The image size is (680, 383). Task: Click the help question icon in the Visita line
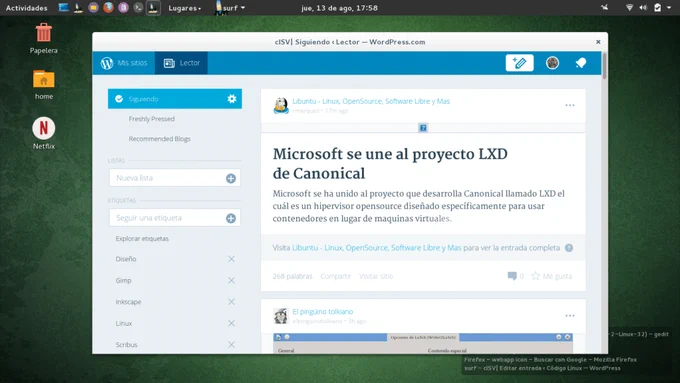tap(569, 248)
